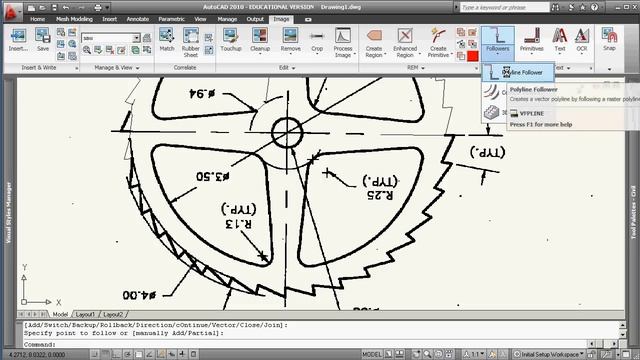Click the Process Image tool

(343, 42)
